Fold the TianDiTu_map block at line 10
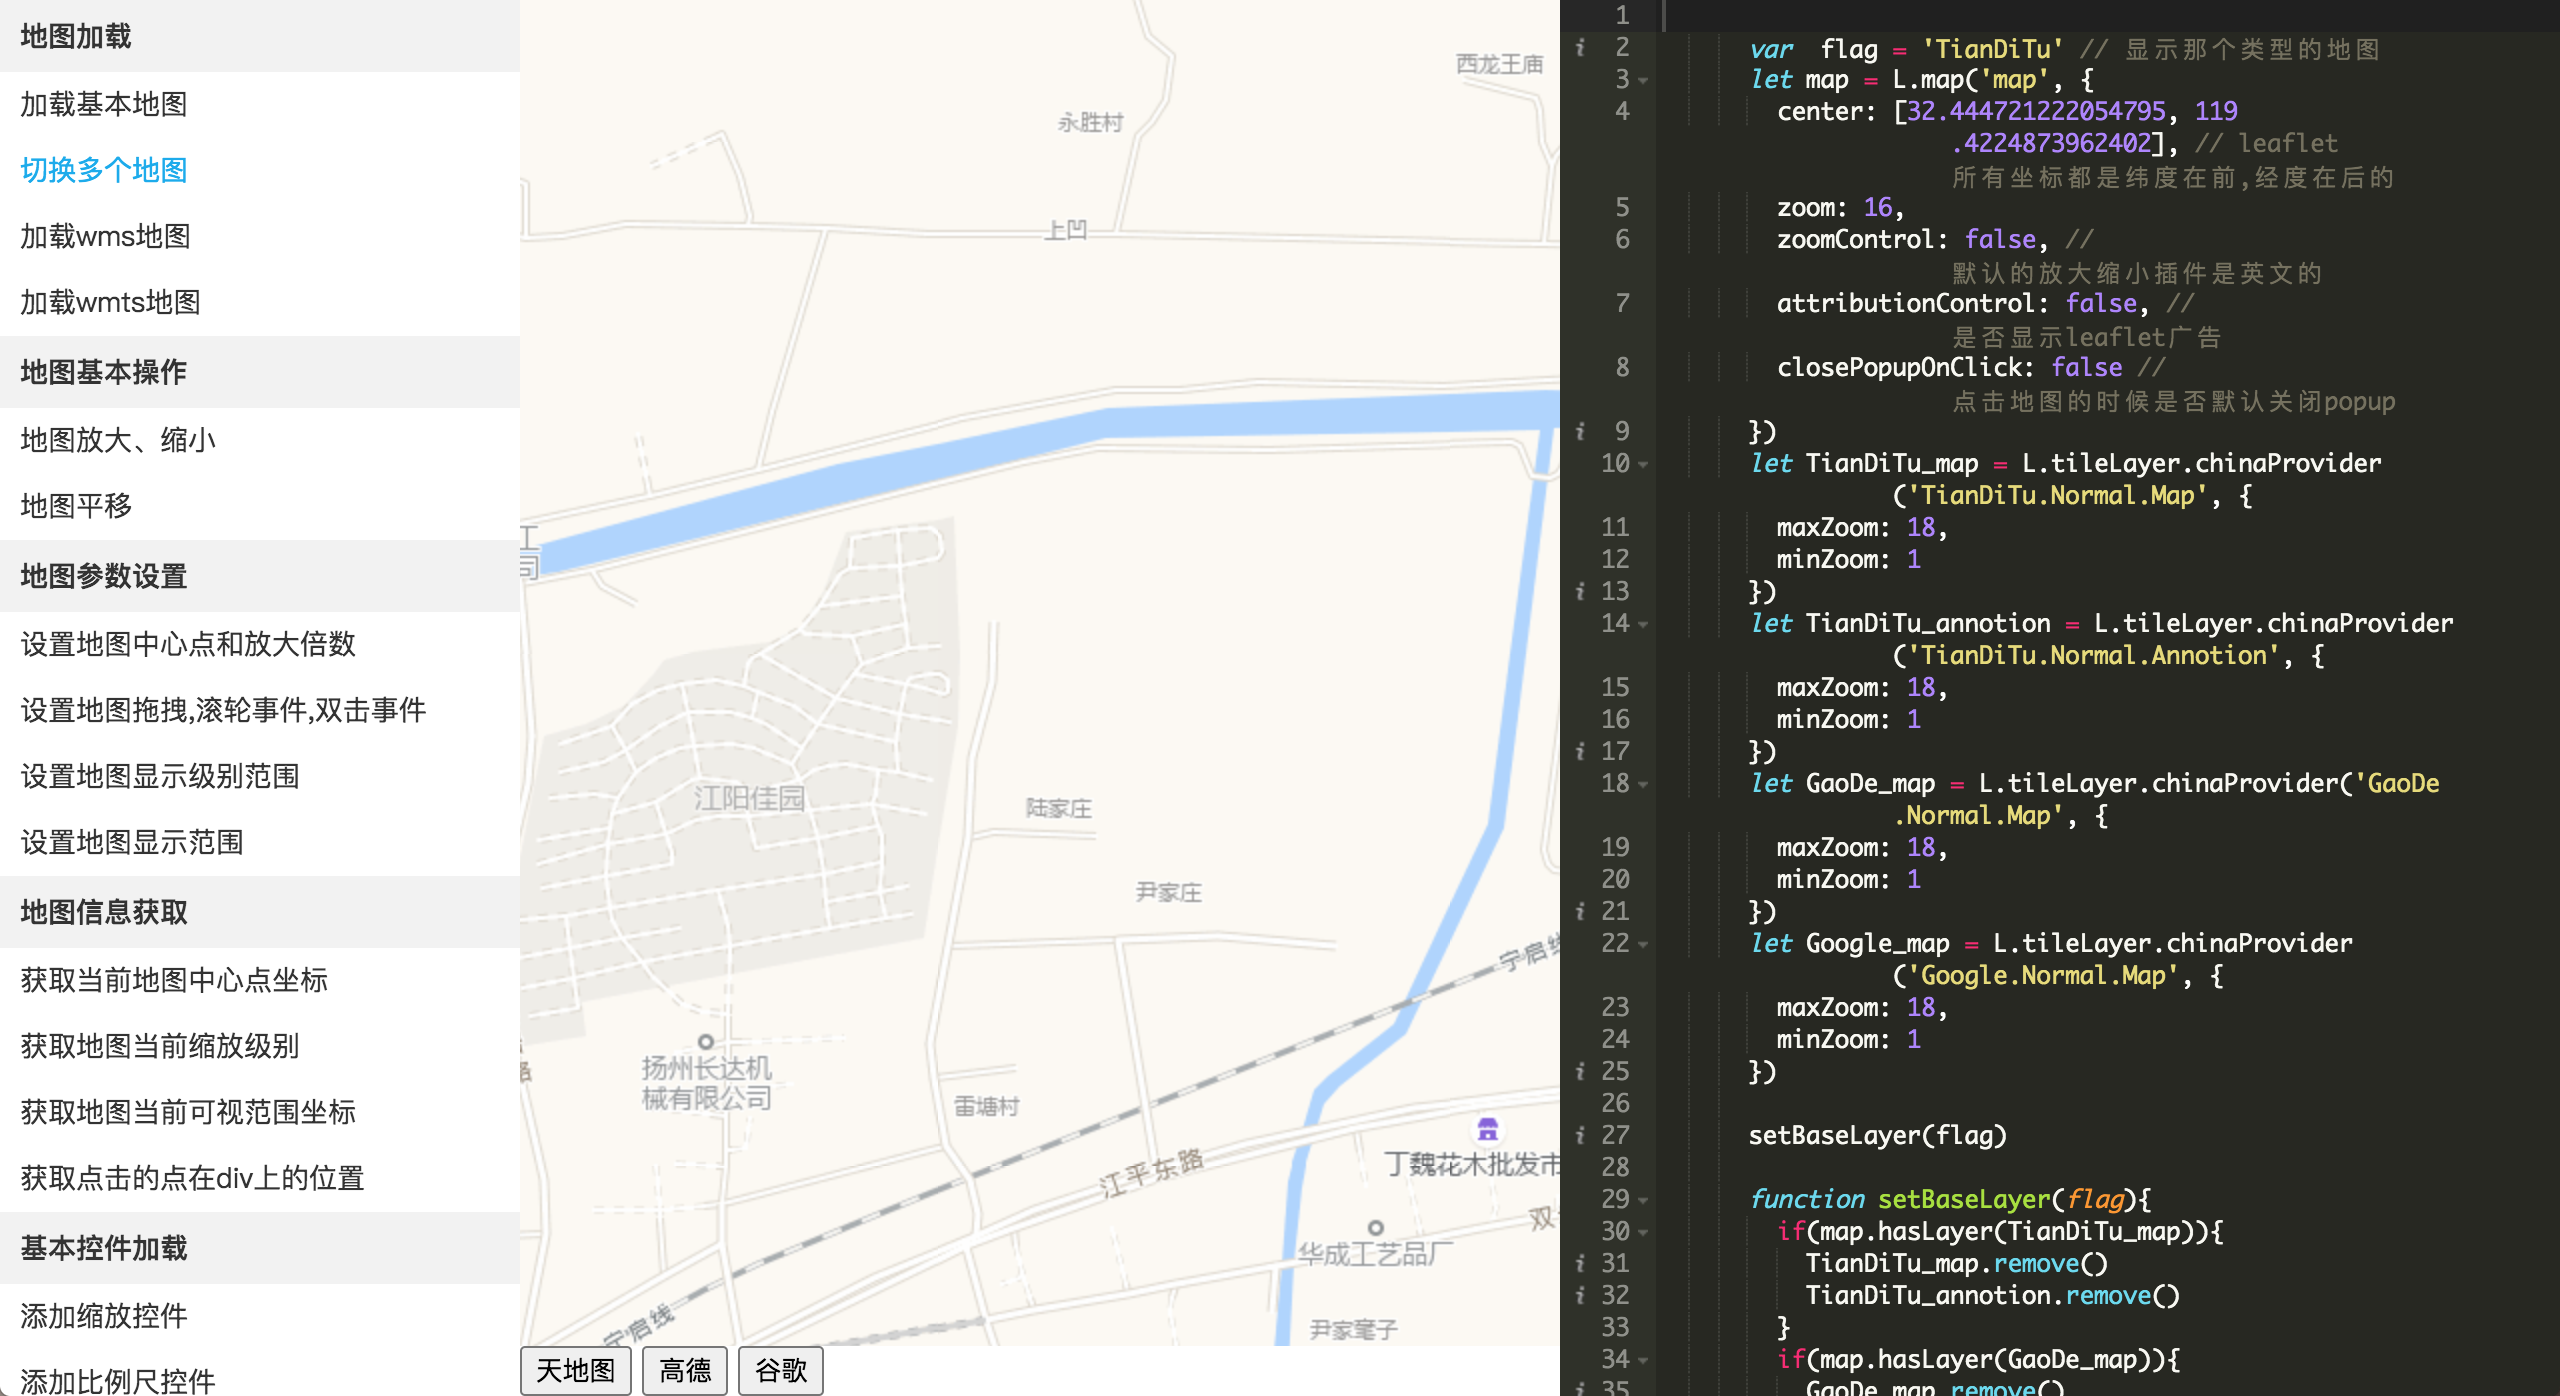Image resolution: width=2560 pixels, height=1396 pixels. coord(1643,465)
